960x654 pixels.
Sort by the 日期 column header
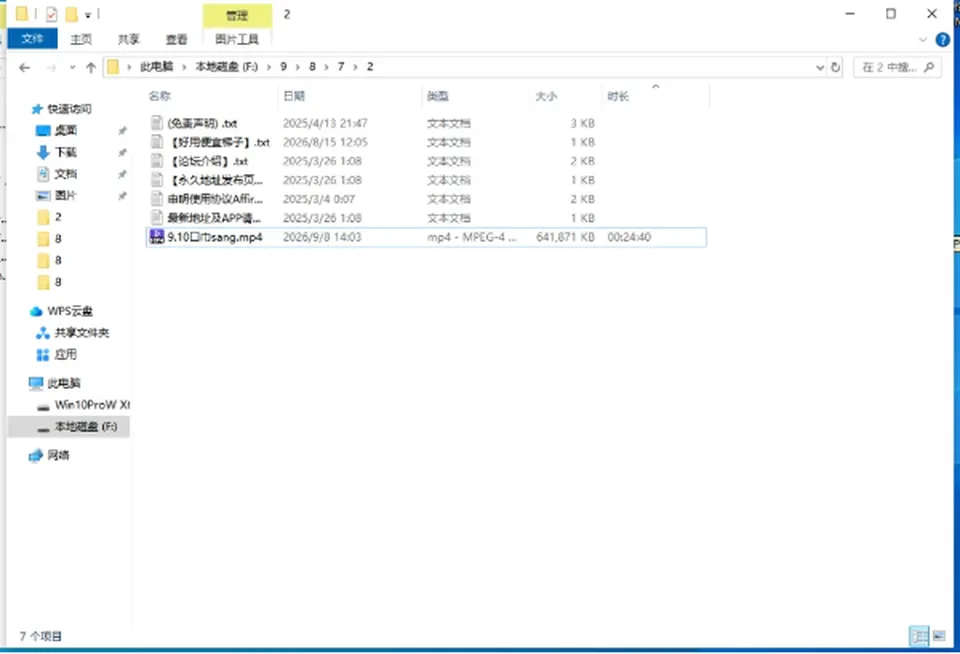click(294, 96)
